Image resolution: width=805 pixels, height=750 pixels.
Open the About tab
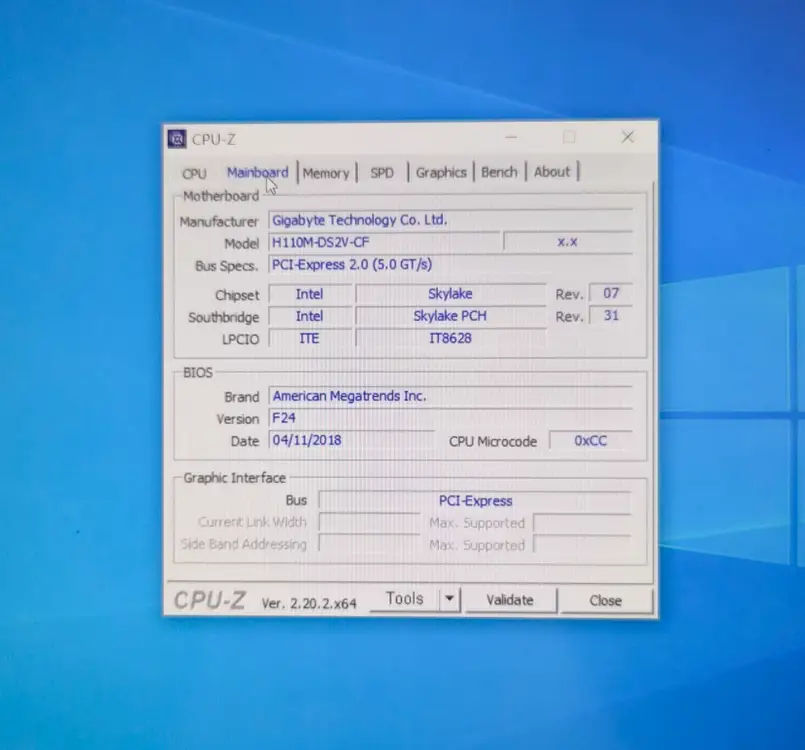click(x=552, y=171)
